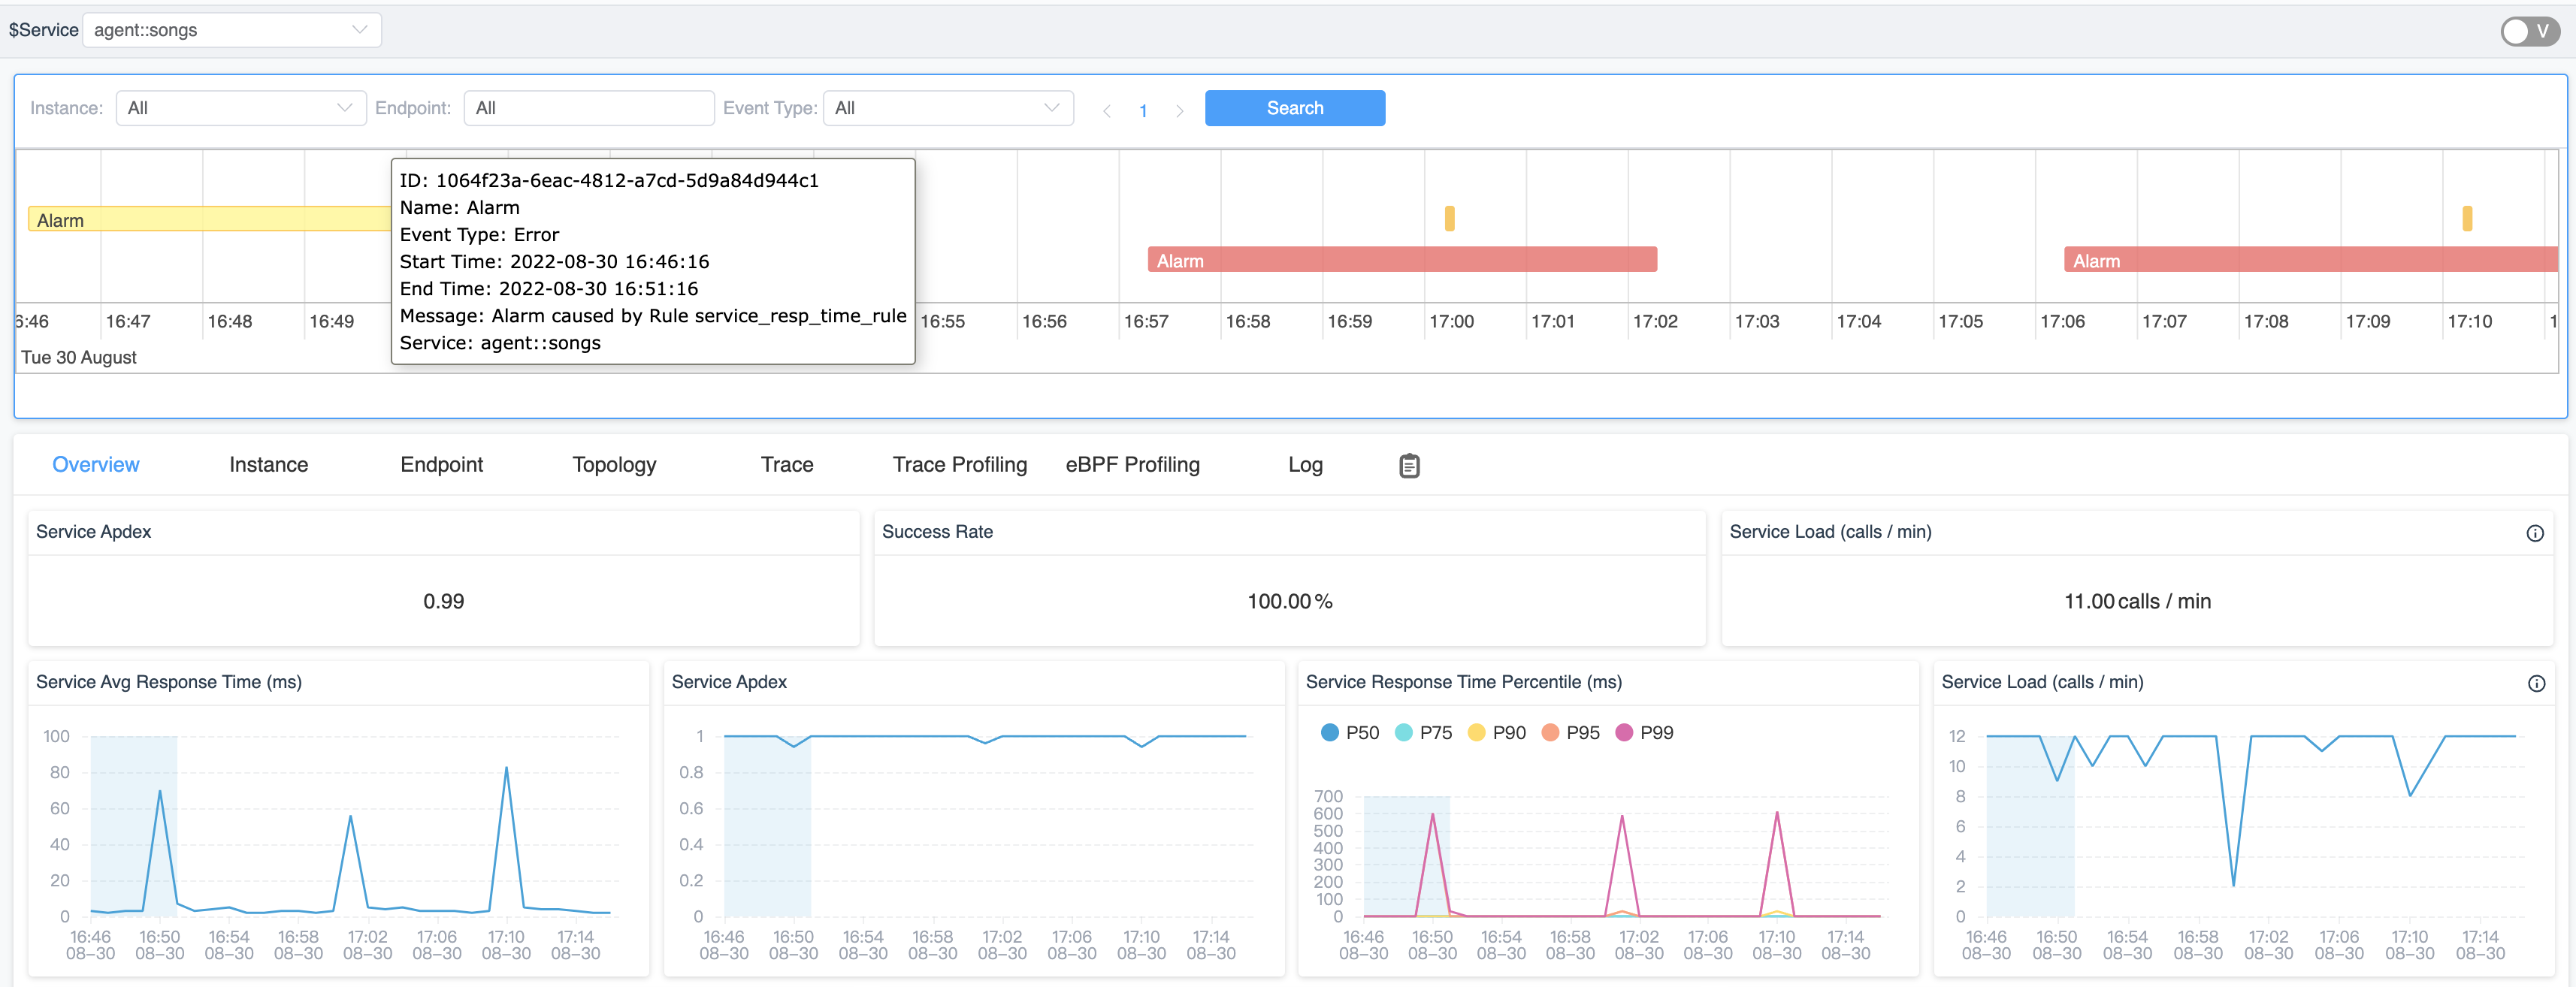This screenshot has width=2576, height=987.
Task: Click info icon on Service Load card
Action: 2534,533
